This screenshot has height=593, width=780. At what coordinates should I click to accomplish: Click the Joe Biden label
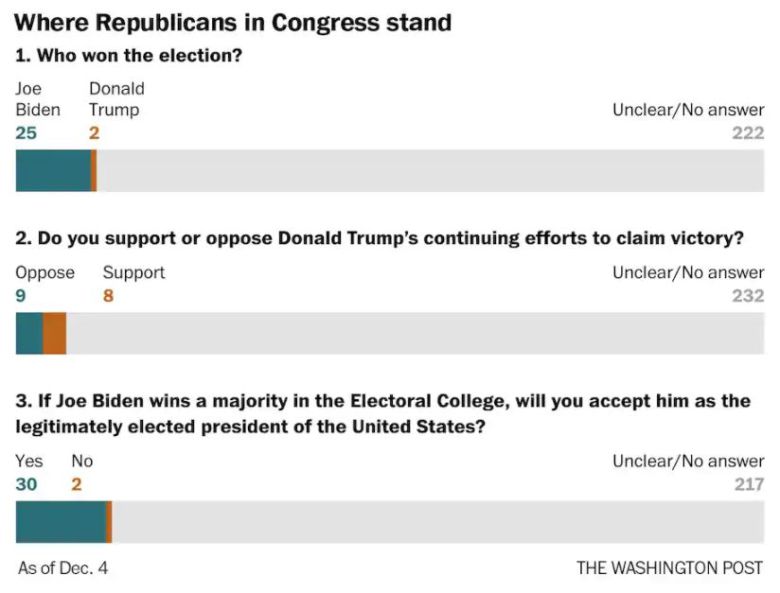[x=37, y=99]
